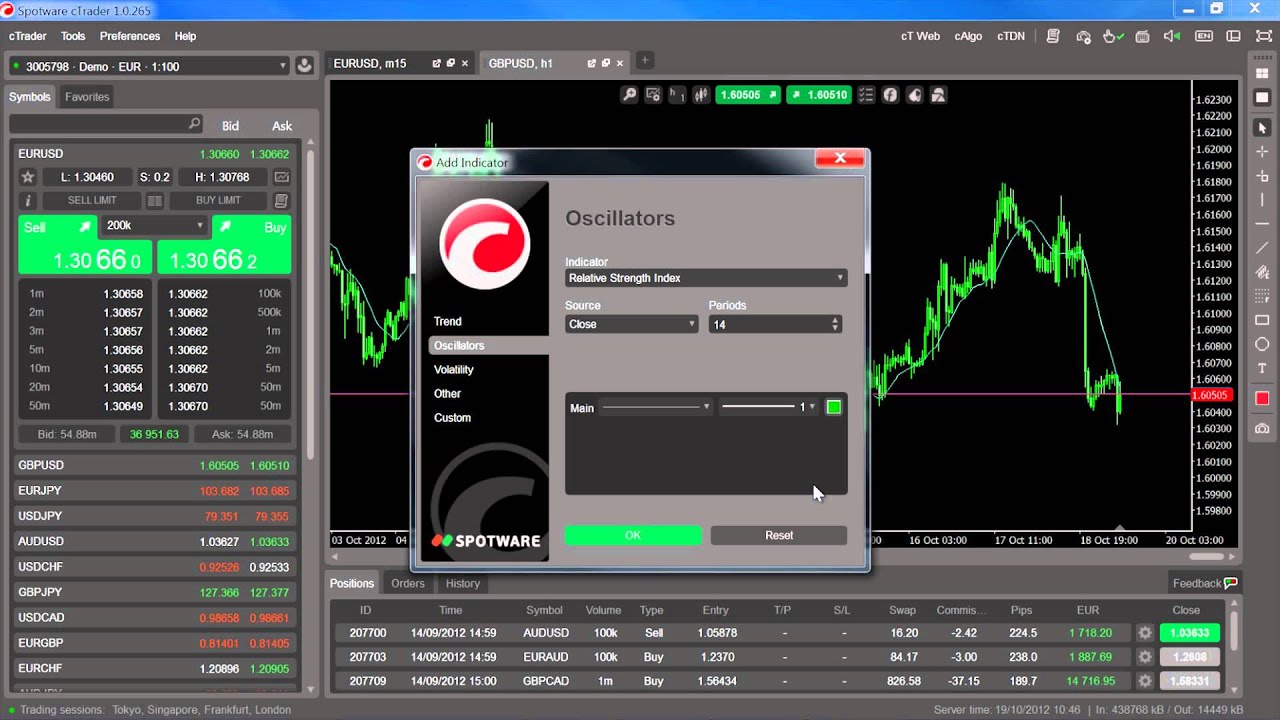Open a new chart for EURUSD icon
This screenshot has width=1280, height=720.
[x=282, y=177]
